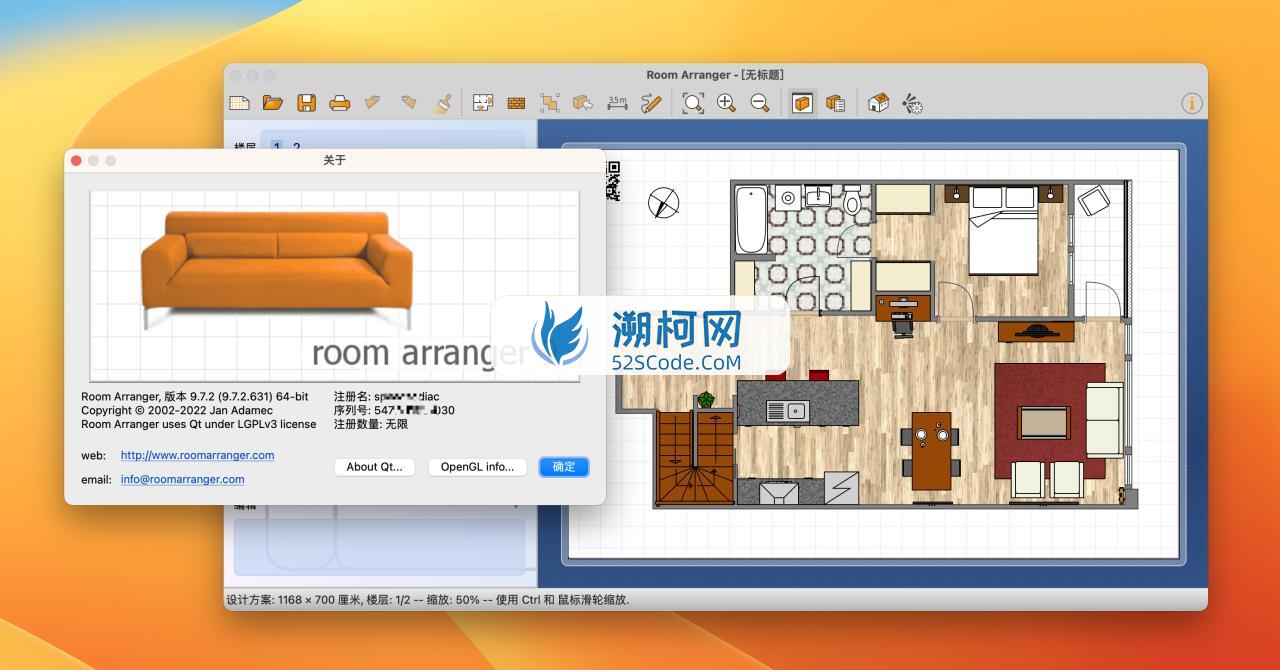Image resolution: width=1280 pixels, height=670 pixels.
Task: Select the dining table with plates
Action: click(931, 449)
